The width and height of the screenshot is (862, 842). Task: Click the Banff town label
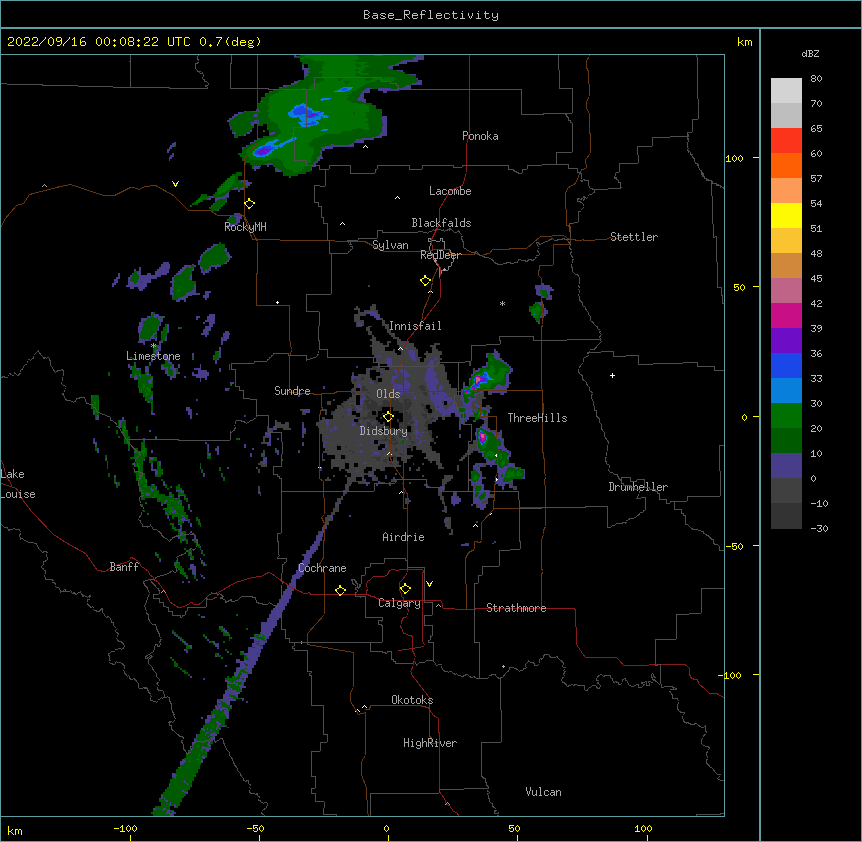coord(124,567)
